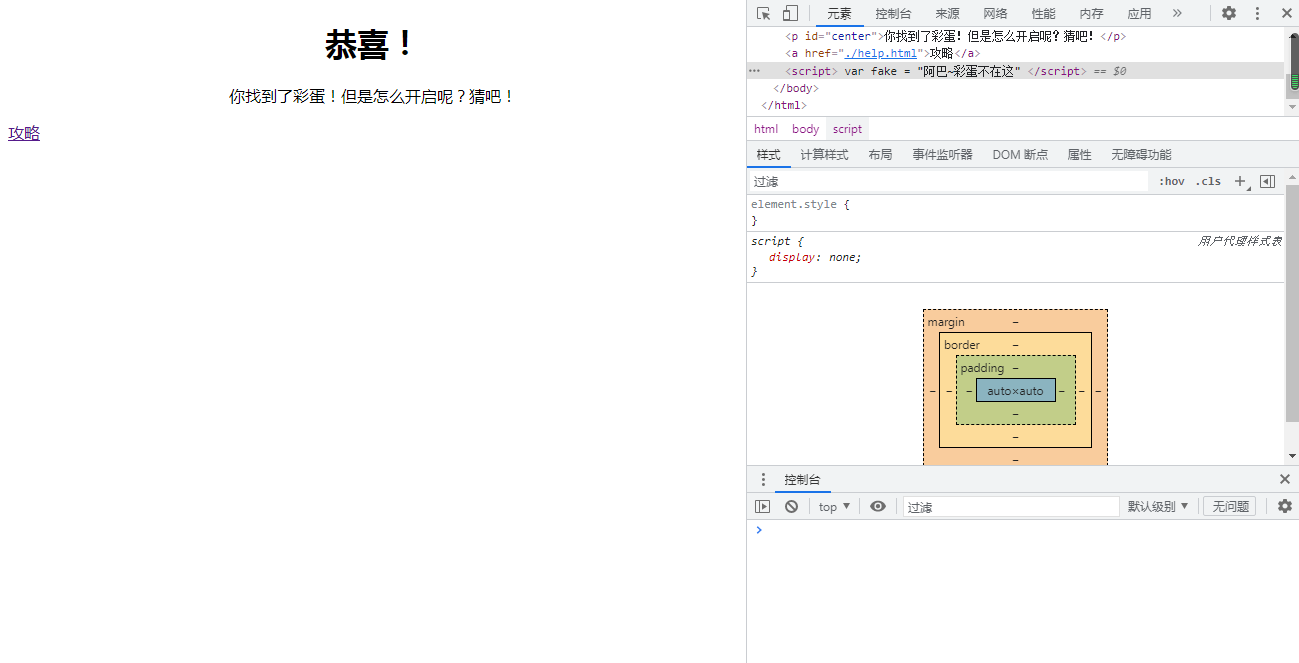Open the 性能 Performance tab
Viewport: 1299px width, 663px height.
[x=1043, y=13]
